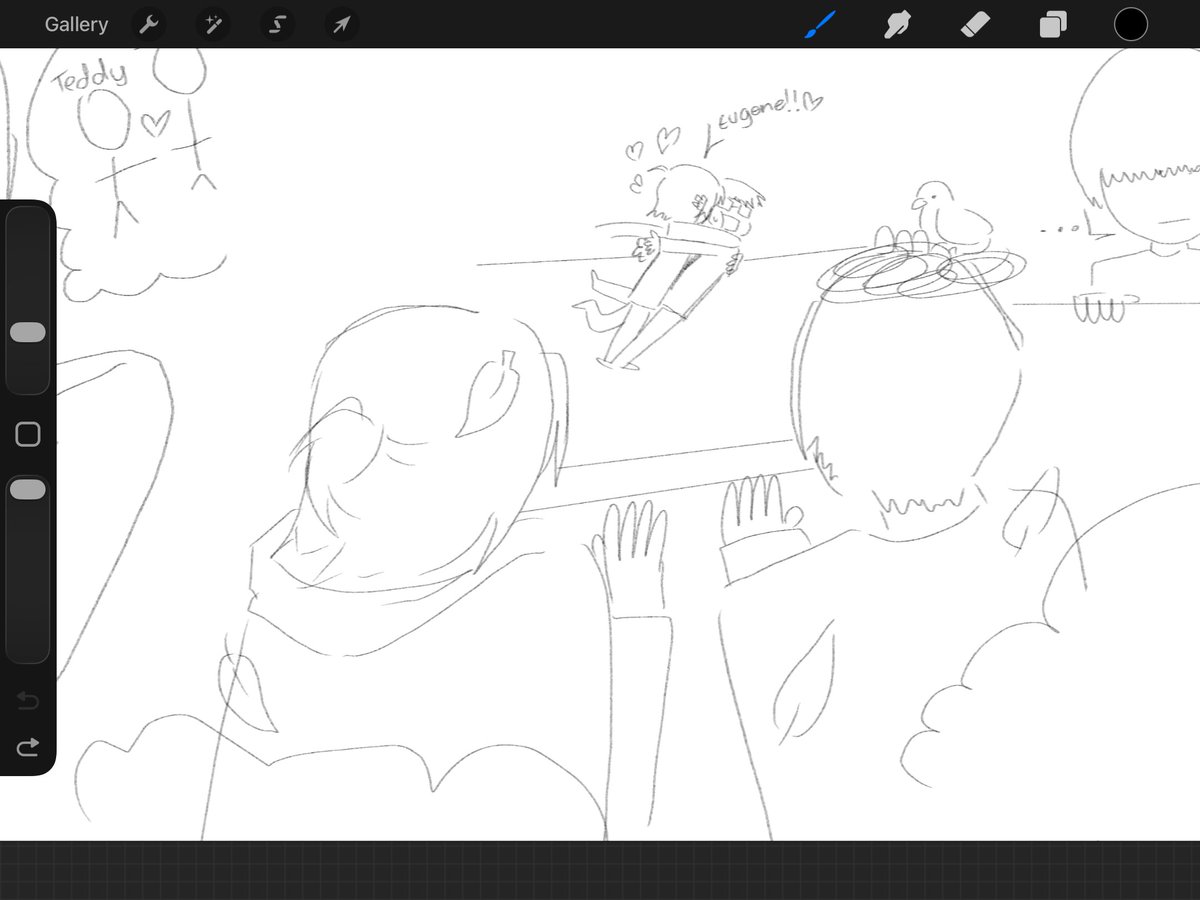Select the Brush tool

(x=819, y=24)
